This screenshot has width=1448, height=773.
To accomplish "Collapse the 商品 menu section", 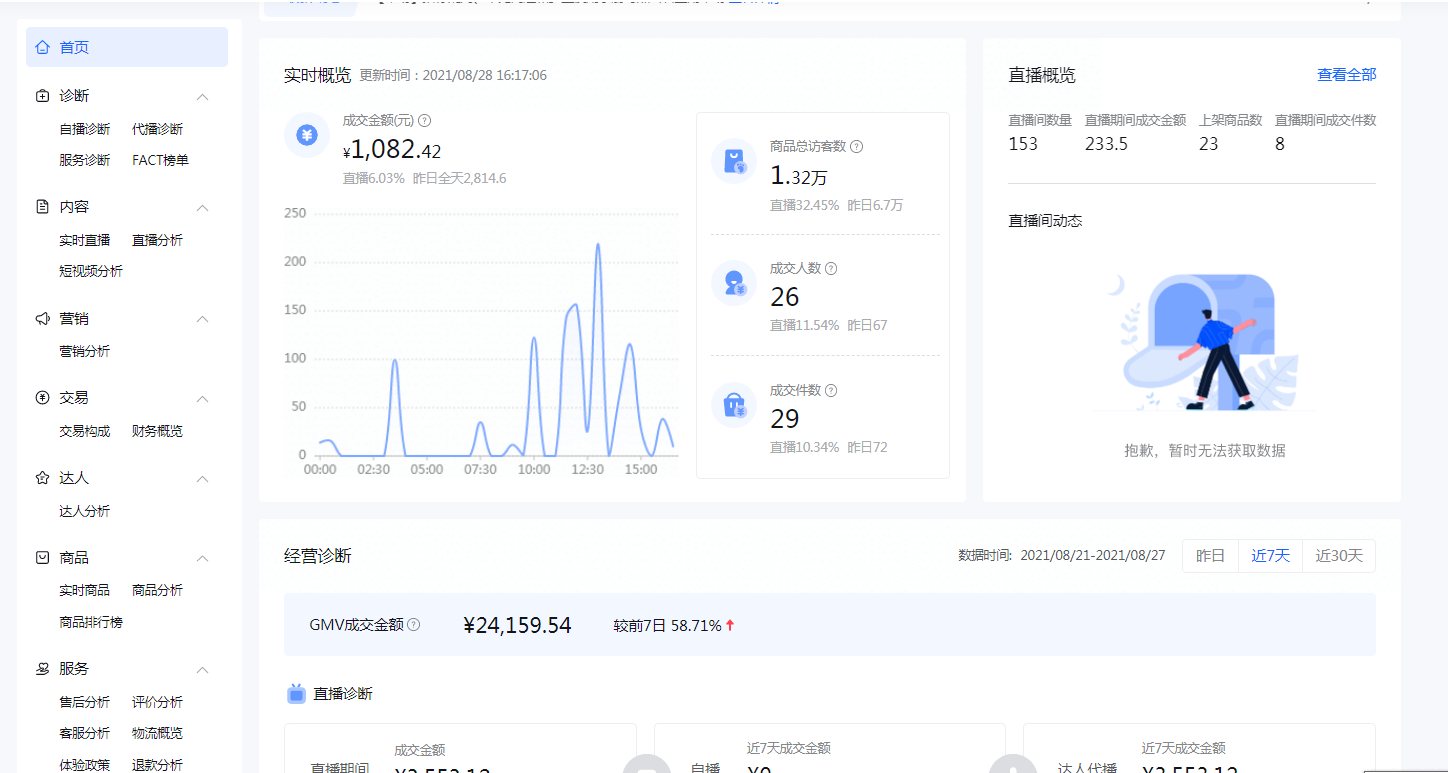I will (x=202, y=558).
